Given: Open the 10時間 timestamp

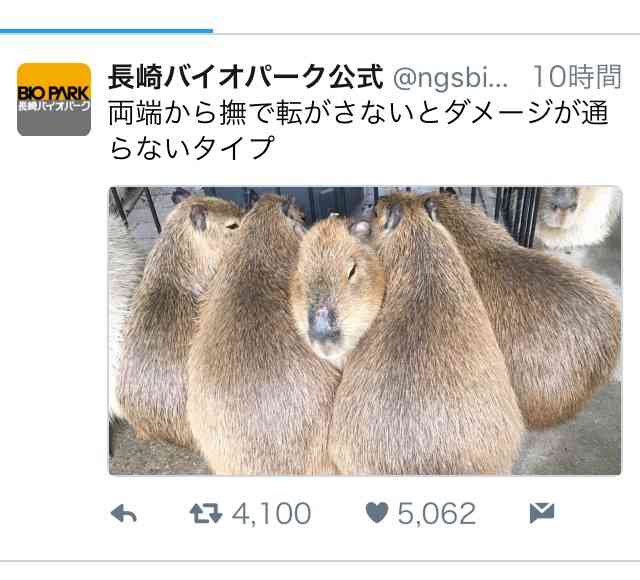Looking at the screenshot, I should pos(577,76).
